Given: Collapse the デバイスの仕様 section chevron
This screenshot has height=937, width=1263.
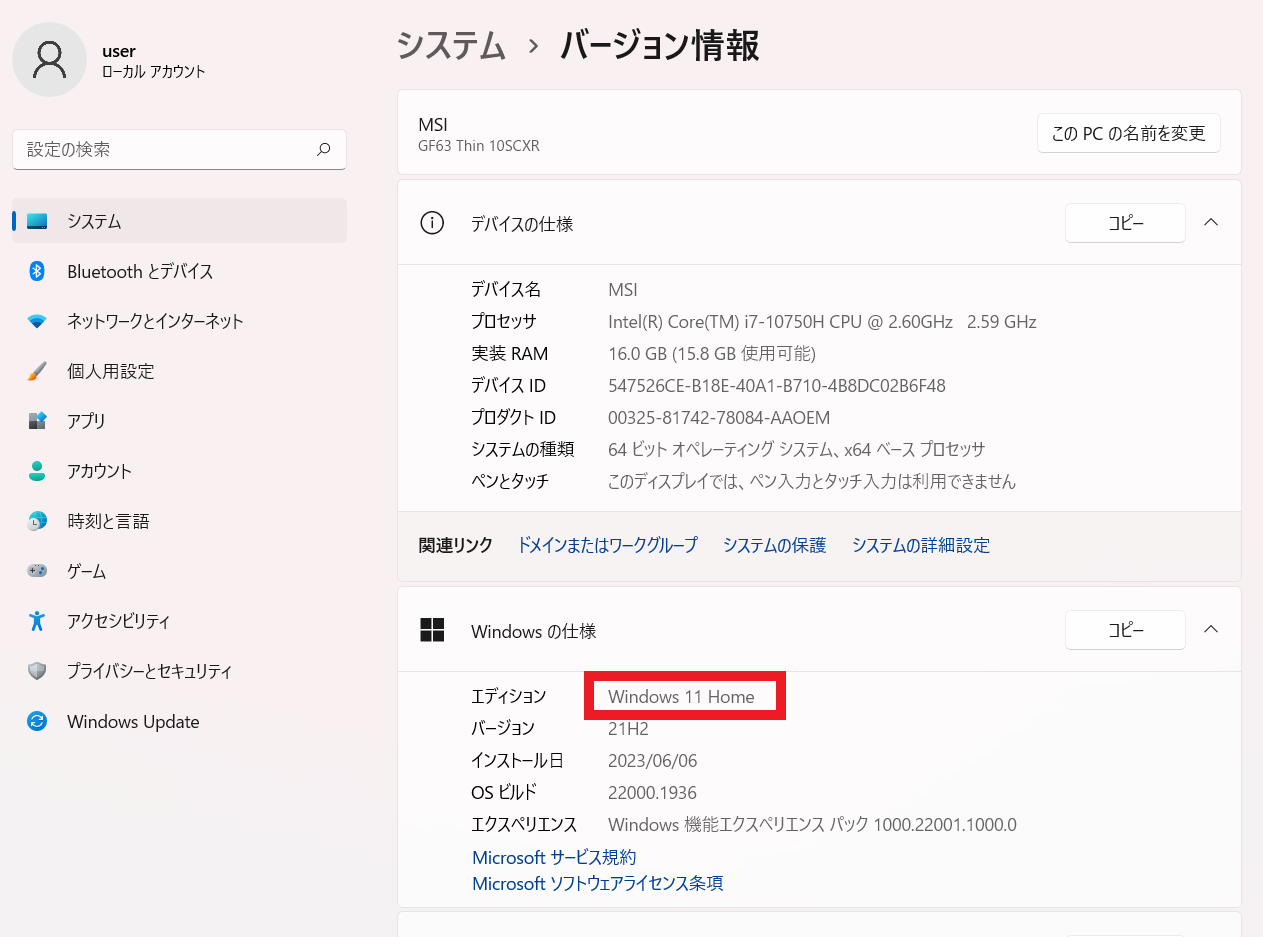Looking at the screenshot, I should pos(1210,223).
